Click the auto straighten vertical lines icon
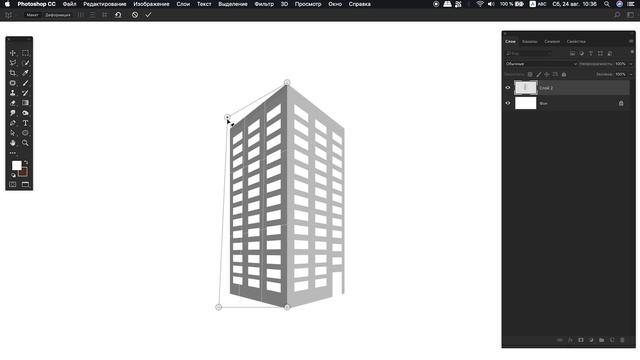The image size is (640, 360). pyautogui.click(x=81, y=15)
